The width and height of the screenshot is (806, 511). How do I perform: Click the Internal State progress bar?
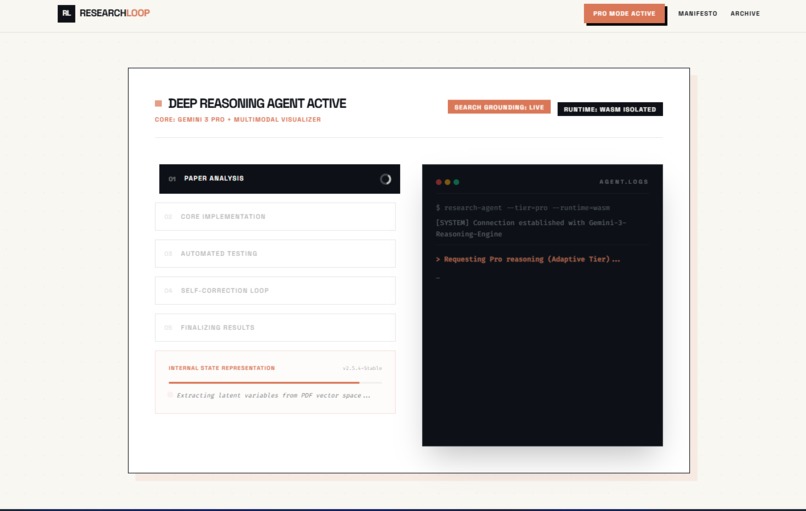click(275, 382)
